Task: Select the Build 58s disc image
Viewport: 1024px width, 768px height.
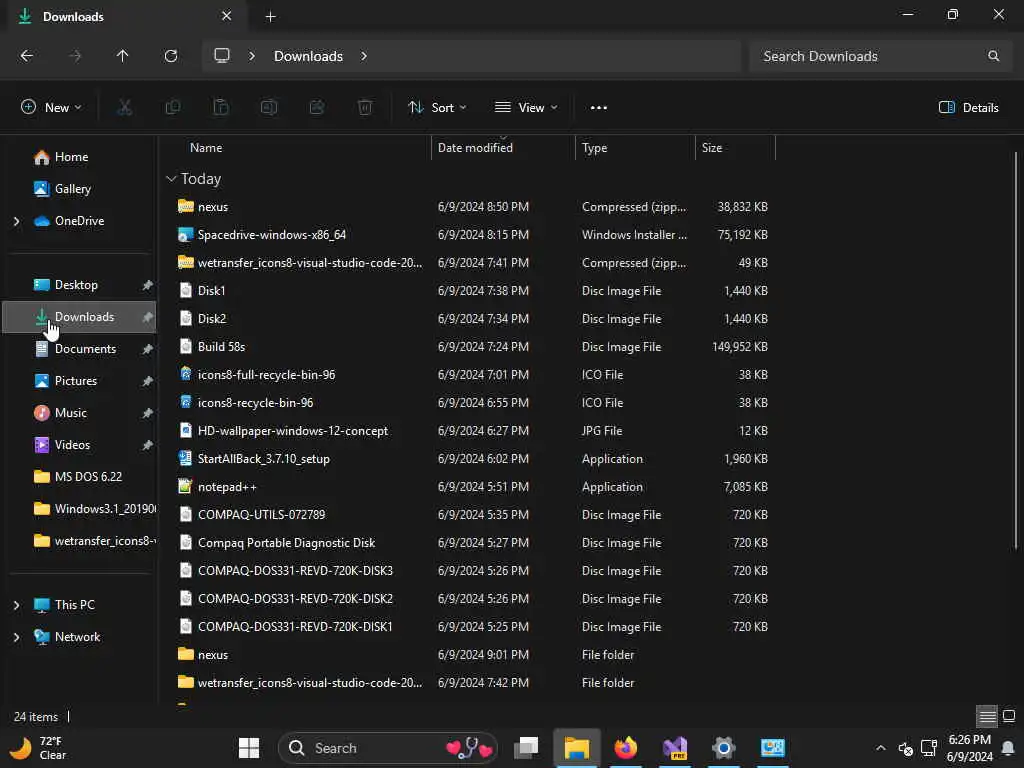Action: pyautogui.click(x=221, y=347)
